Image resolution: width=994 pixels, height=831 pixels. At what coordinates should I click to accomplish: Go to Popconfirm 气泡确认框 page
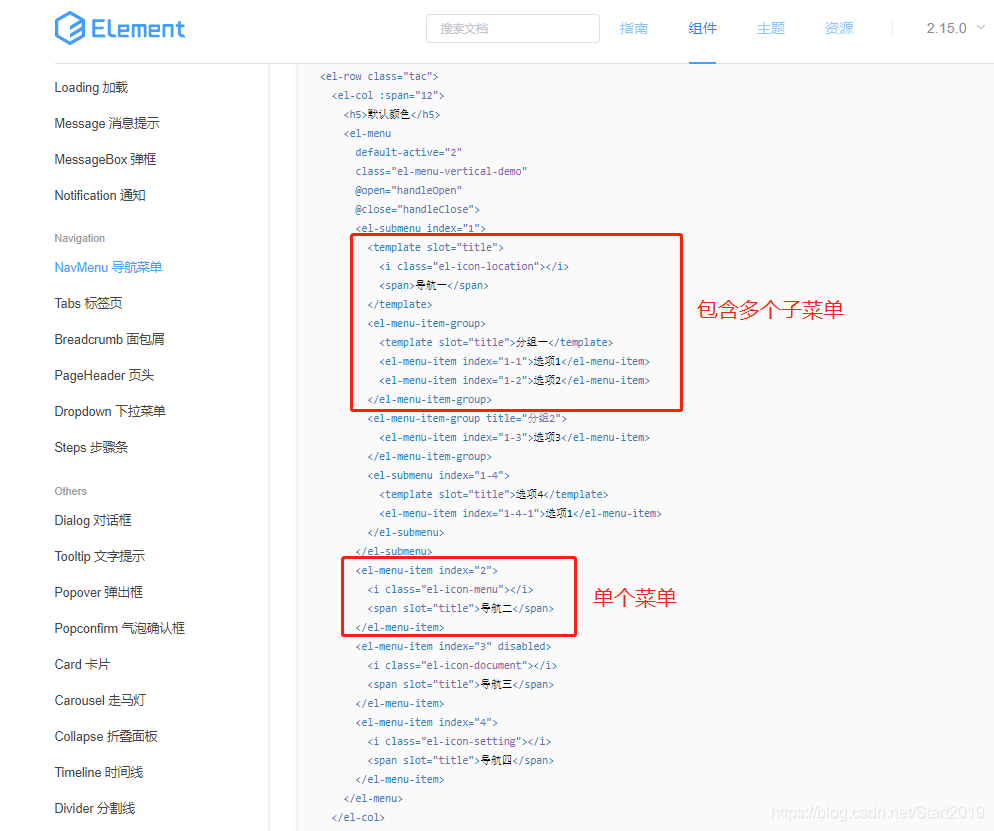[x=120, y=629]
